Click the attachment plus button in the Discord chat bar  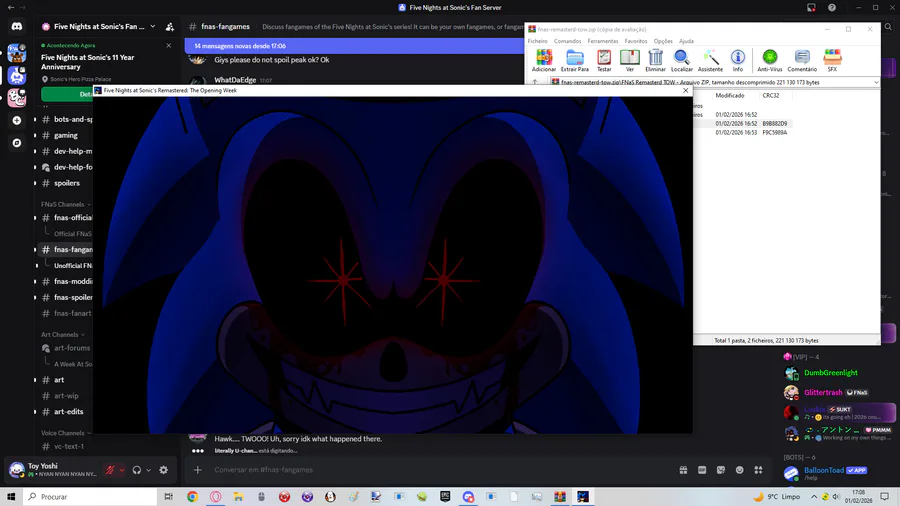click(x=197, y=470)
